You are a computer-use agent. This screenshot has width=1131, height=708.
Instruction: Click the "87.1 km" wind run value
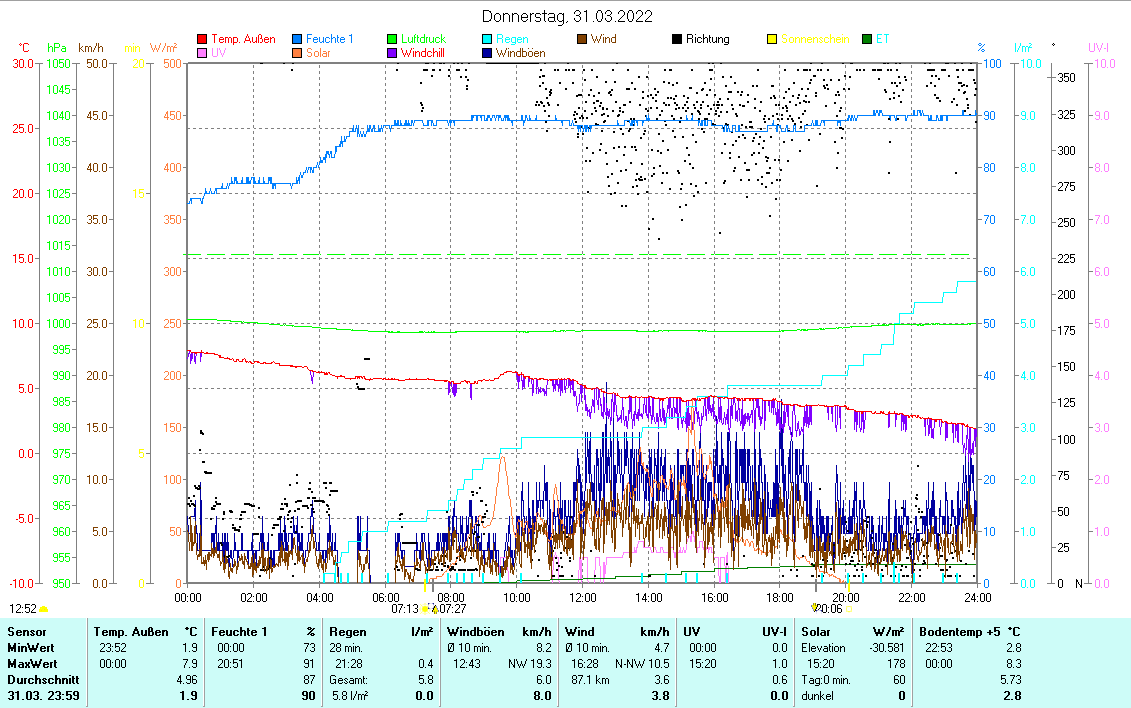click(590, 680)
